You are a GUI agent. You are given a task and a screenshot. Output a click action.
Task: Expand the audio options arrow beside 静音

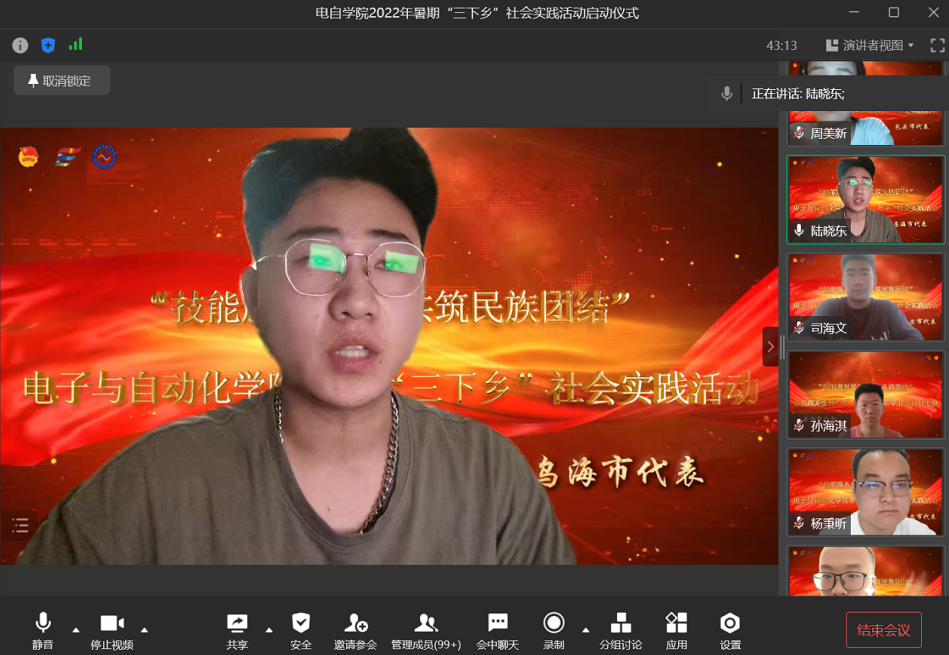tap(76, 630)
